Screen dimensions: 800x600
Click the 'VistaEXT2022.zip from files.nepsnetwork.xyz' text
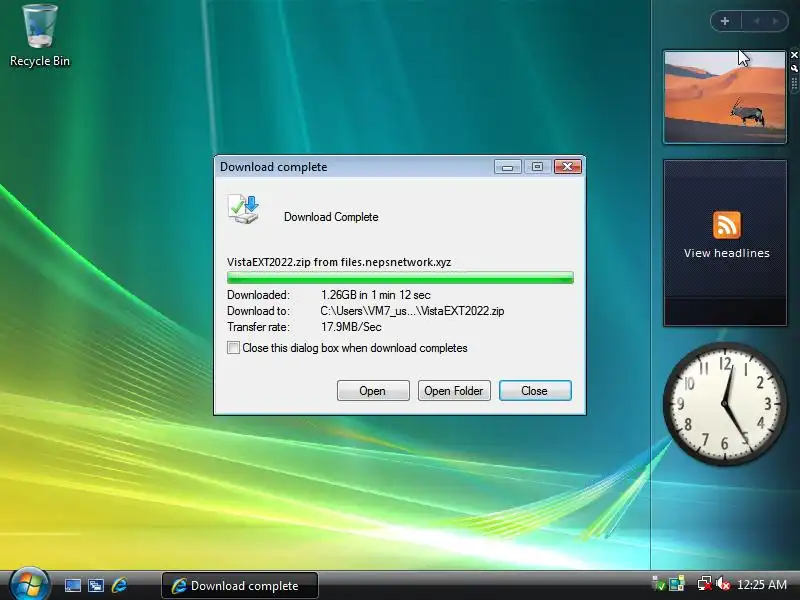tap(339, 262)
